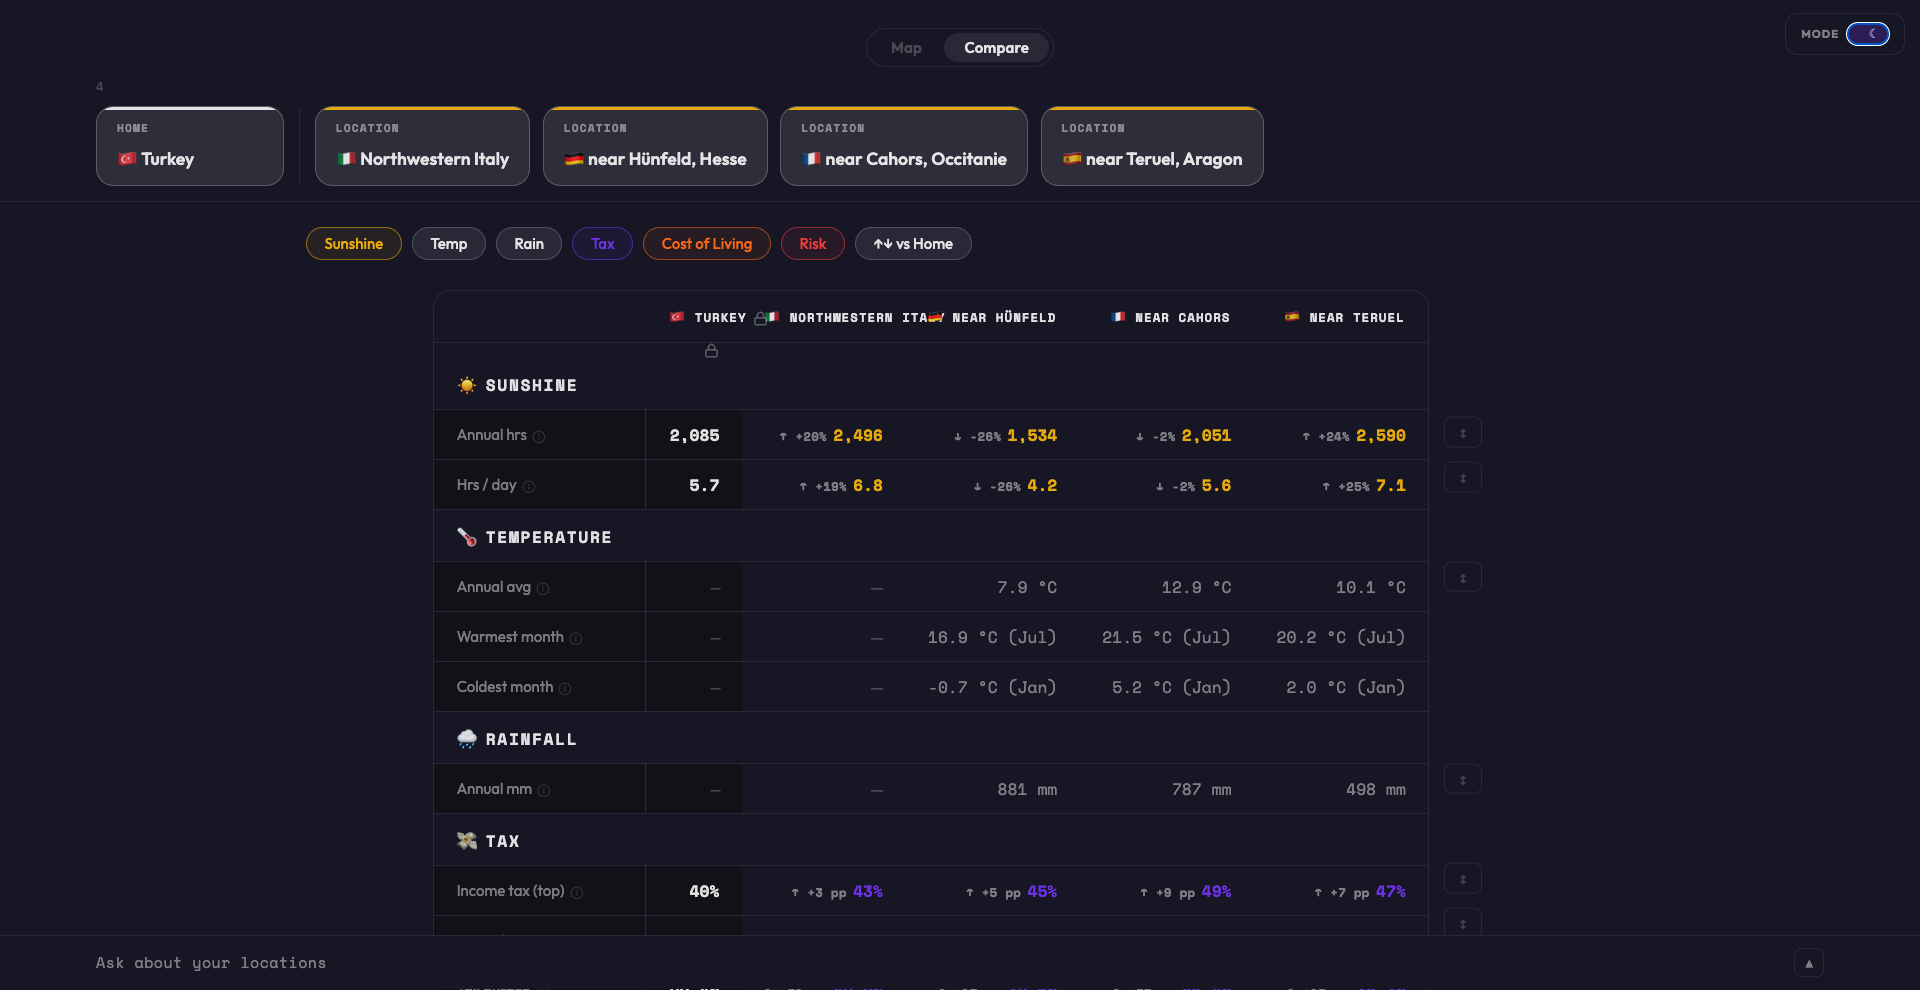Click reorder handle for Annual hrs row

tap(1463, 433)
